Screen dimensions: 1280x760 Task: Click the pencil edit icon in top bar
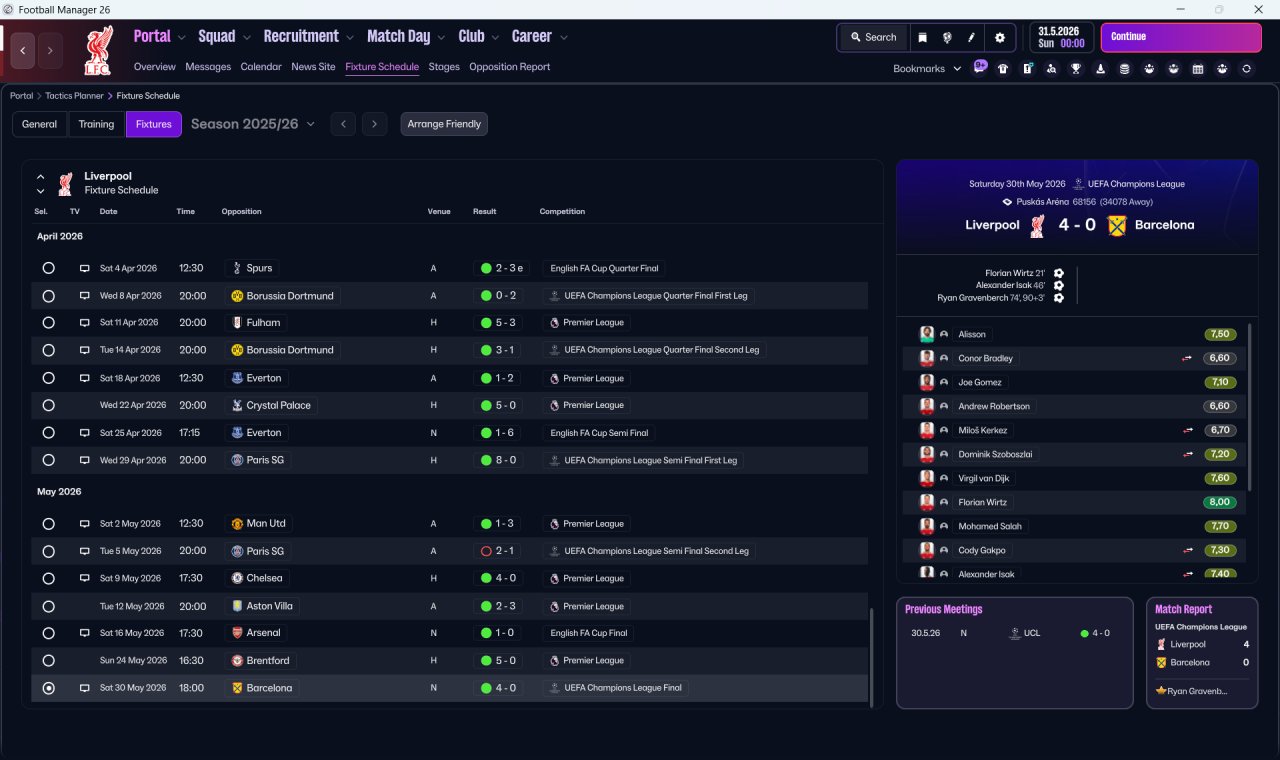[970, 37]
